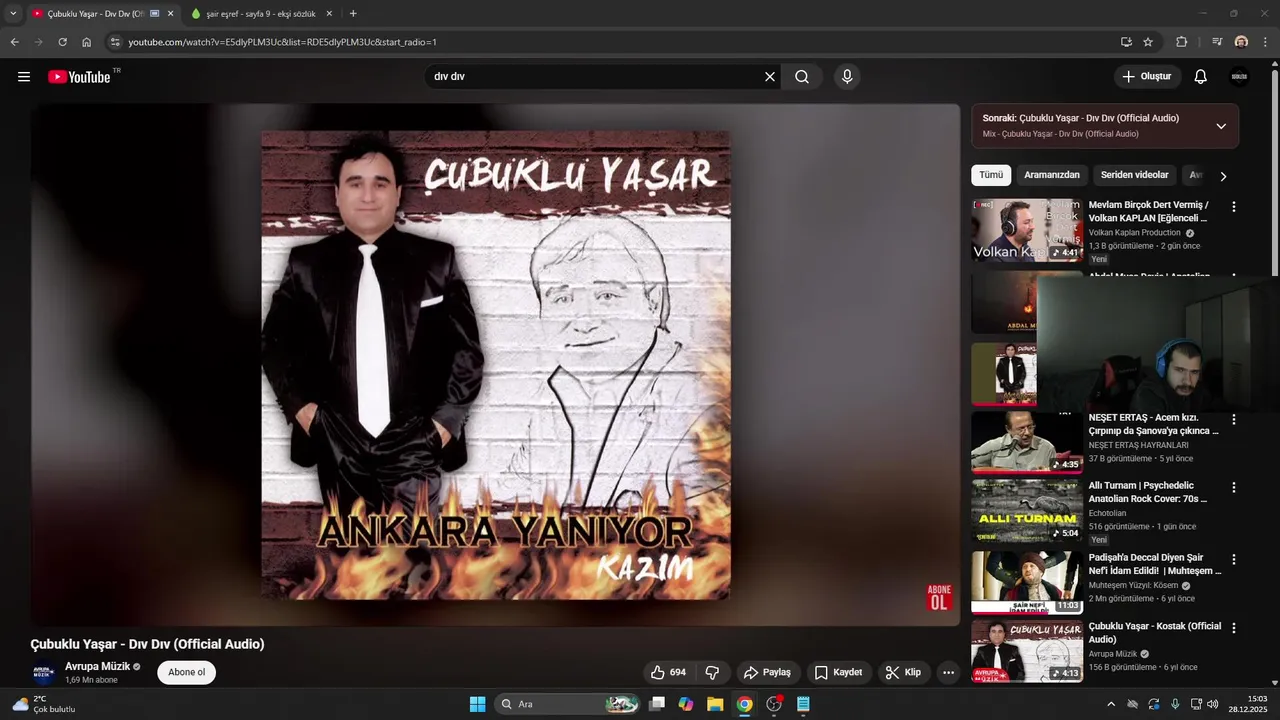The width and height of the screenshot is (1280, 720).
Task: Open options for Mevlam Birçok Dert Vermiş video
Action: tap(1233, 206)
